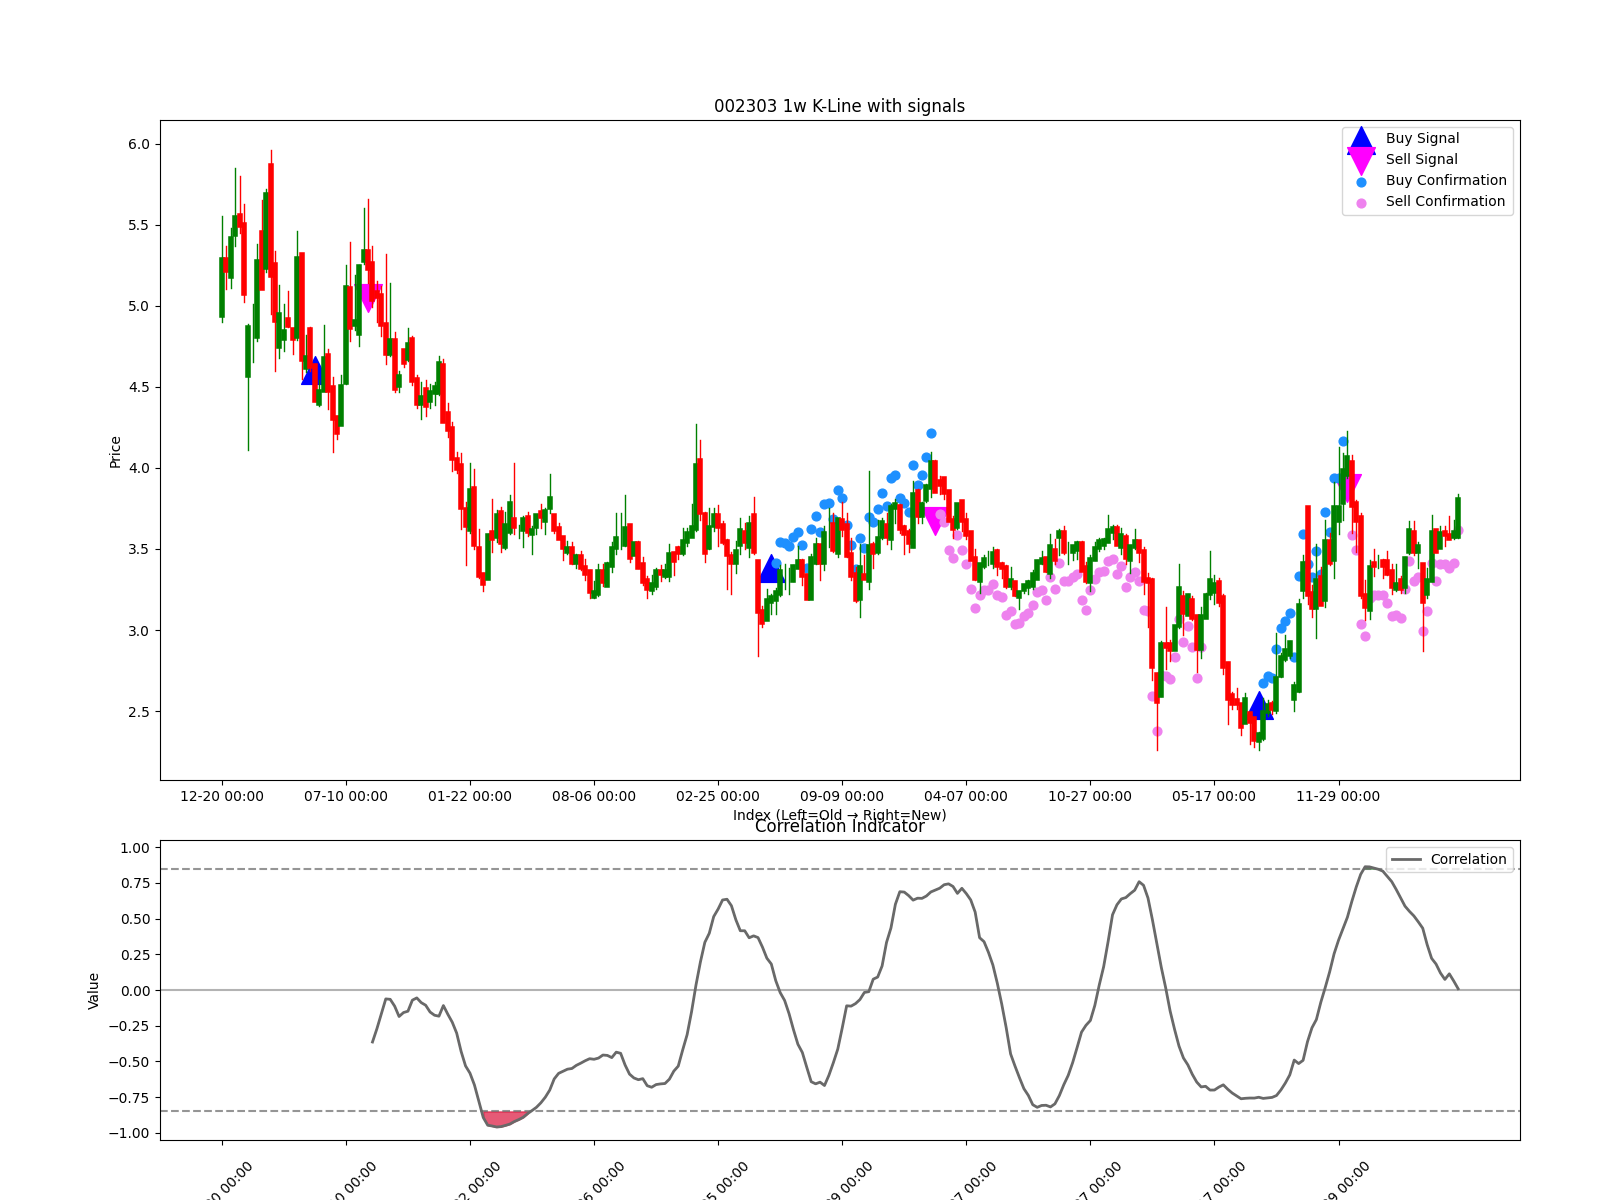The height and width of the screenshot is (1200, 1600).
Task: Click the -0.75 correlation tick label
Action: [130, 1098]
